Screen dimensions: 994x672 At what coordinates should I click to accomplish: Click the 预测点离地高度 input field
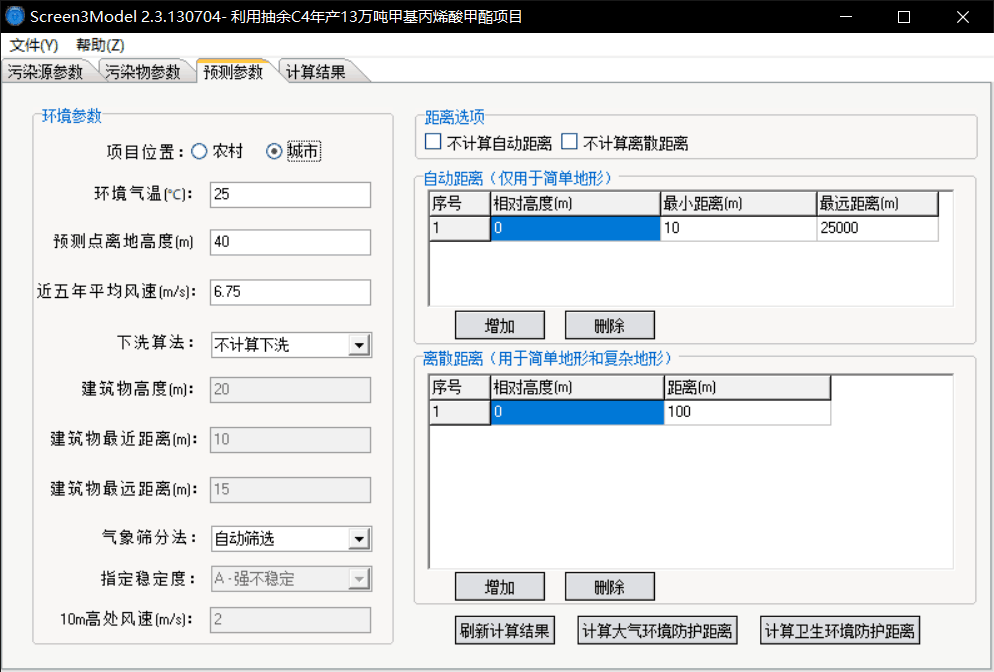tap(290, 242)
